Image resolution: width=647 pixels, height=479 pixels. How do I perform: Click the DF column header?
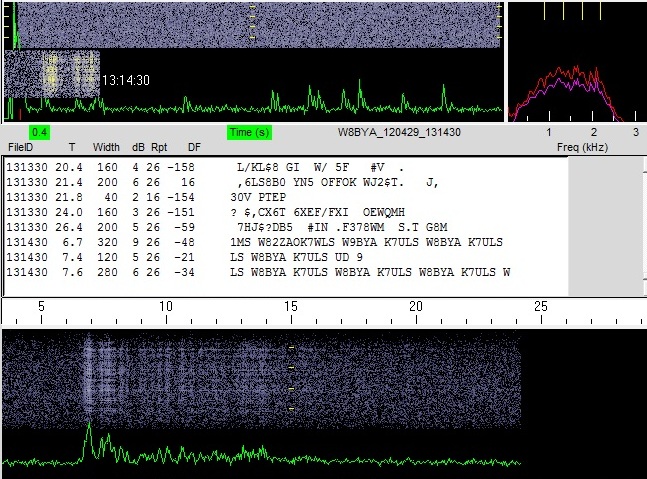(x=194, y=146)
